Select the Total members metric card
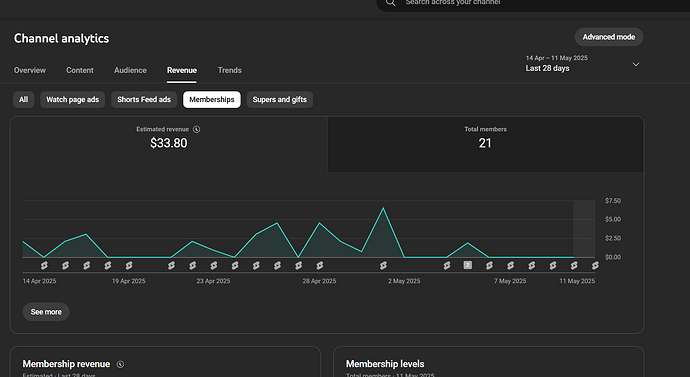The height and width of the screenshot is (377, 690). pyautogui.click(x=485, y=144)
